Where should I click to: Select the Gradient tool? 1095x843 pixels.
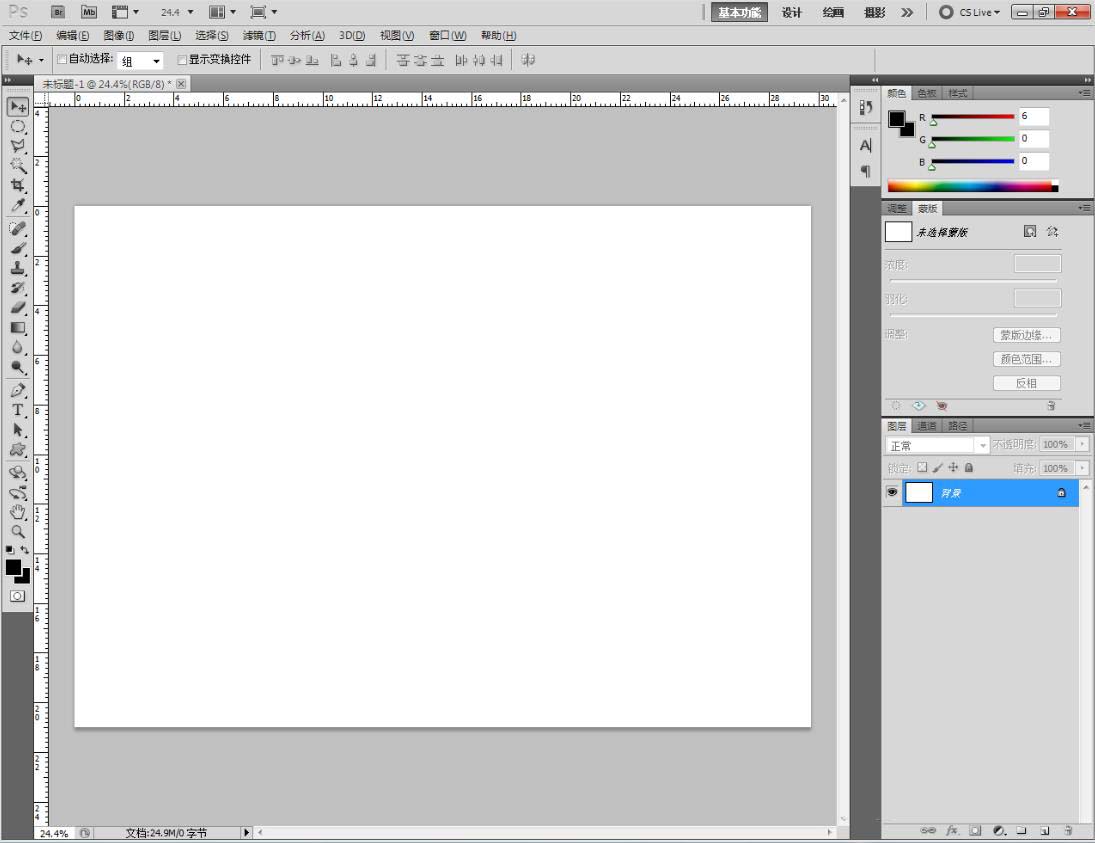pyautogui.click(x=18, y=328)
